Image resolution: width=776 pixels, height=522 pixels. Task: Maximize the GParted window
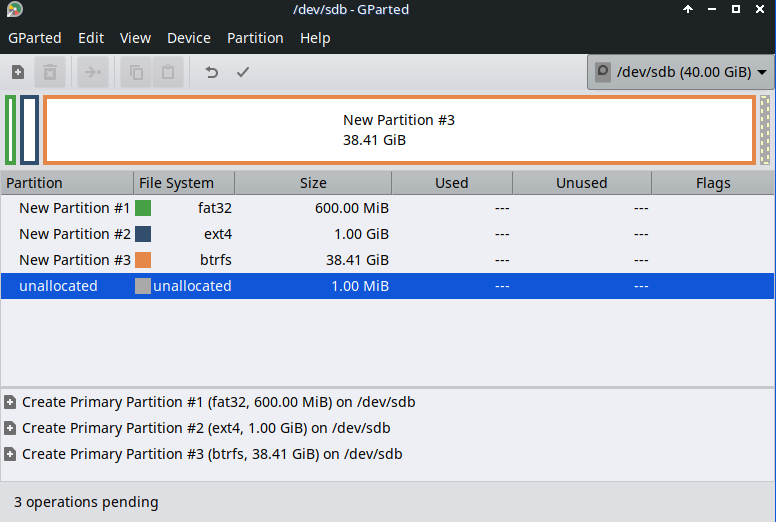(736, 9)
